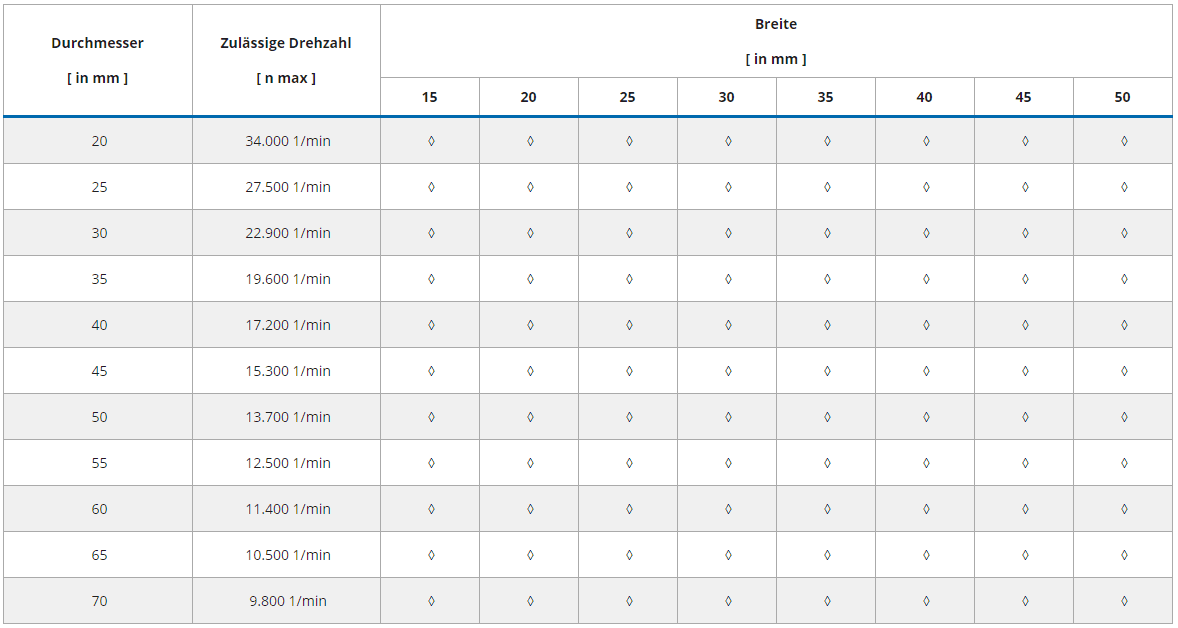The width and height of the screenshot is (1178, 628).
Task: Click the 9.800 1/min speed cell
Action: (288, 601)
